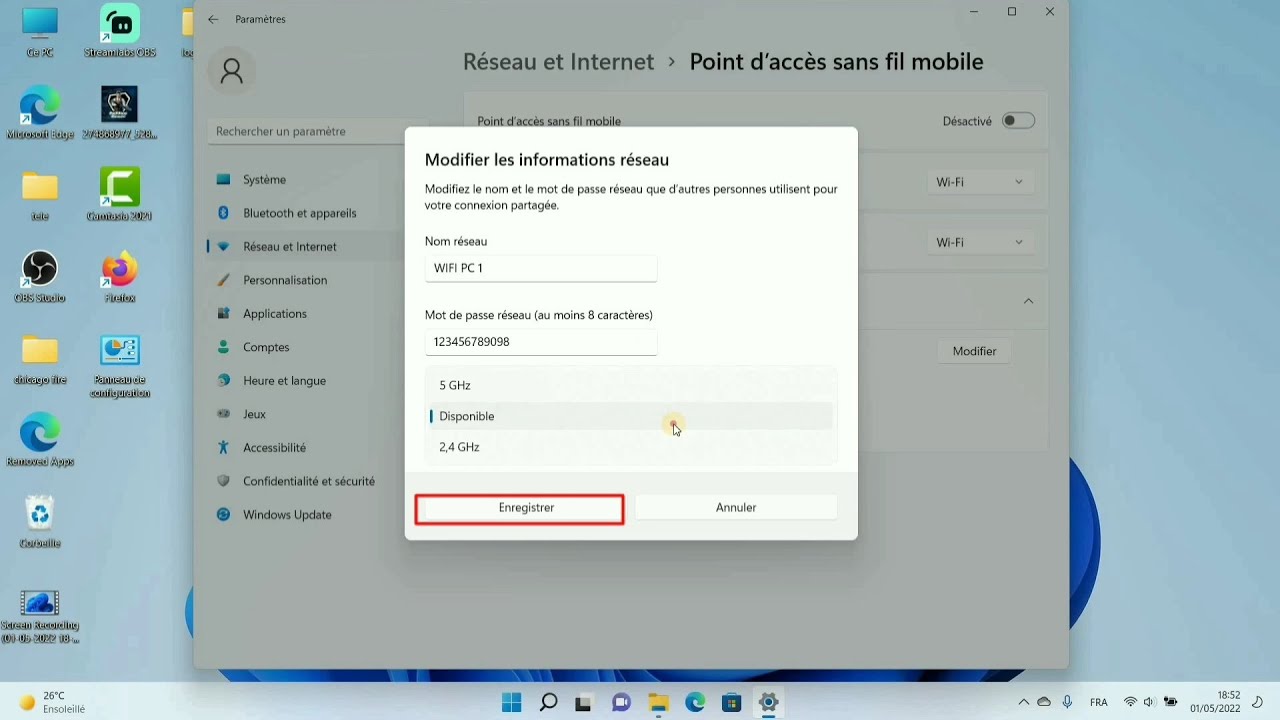Open taskbar search
This screenshot has width=1280, height=720.
click(548, 703)
